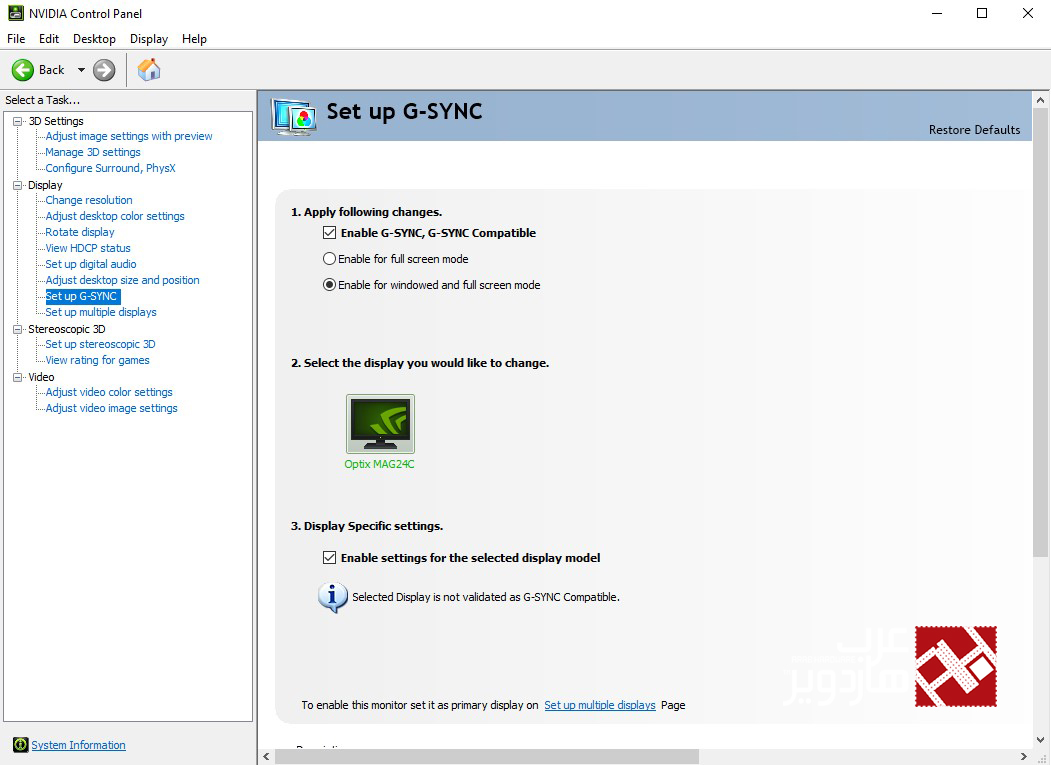
Task: Select Enable for full screen mode
Action: [x=329, y=259]
